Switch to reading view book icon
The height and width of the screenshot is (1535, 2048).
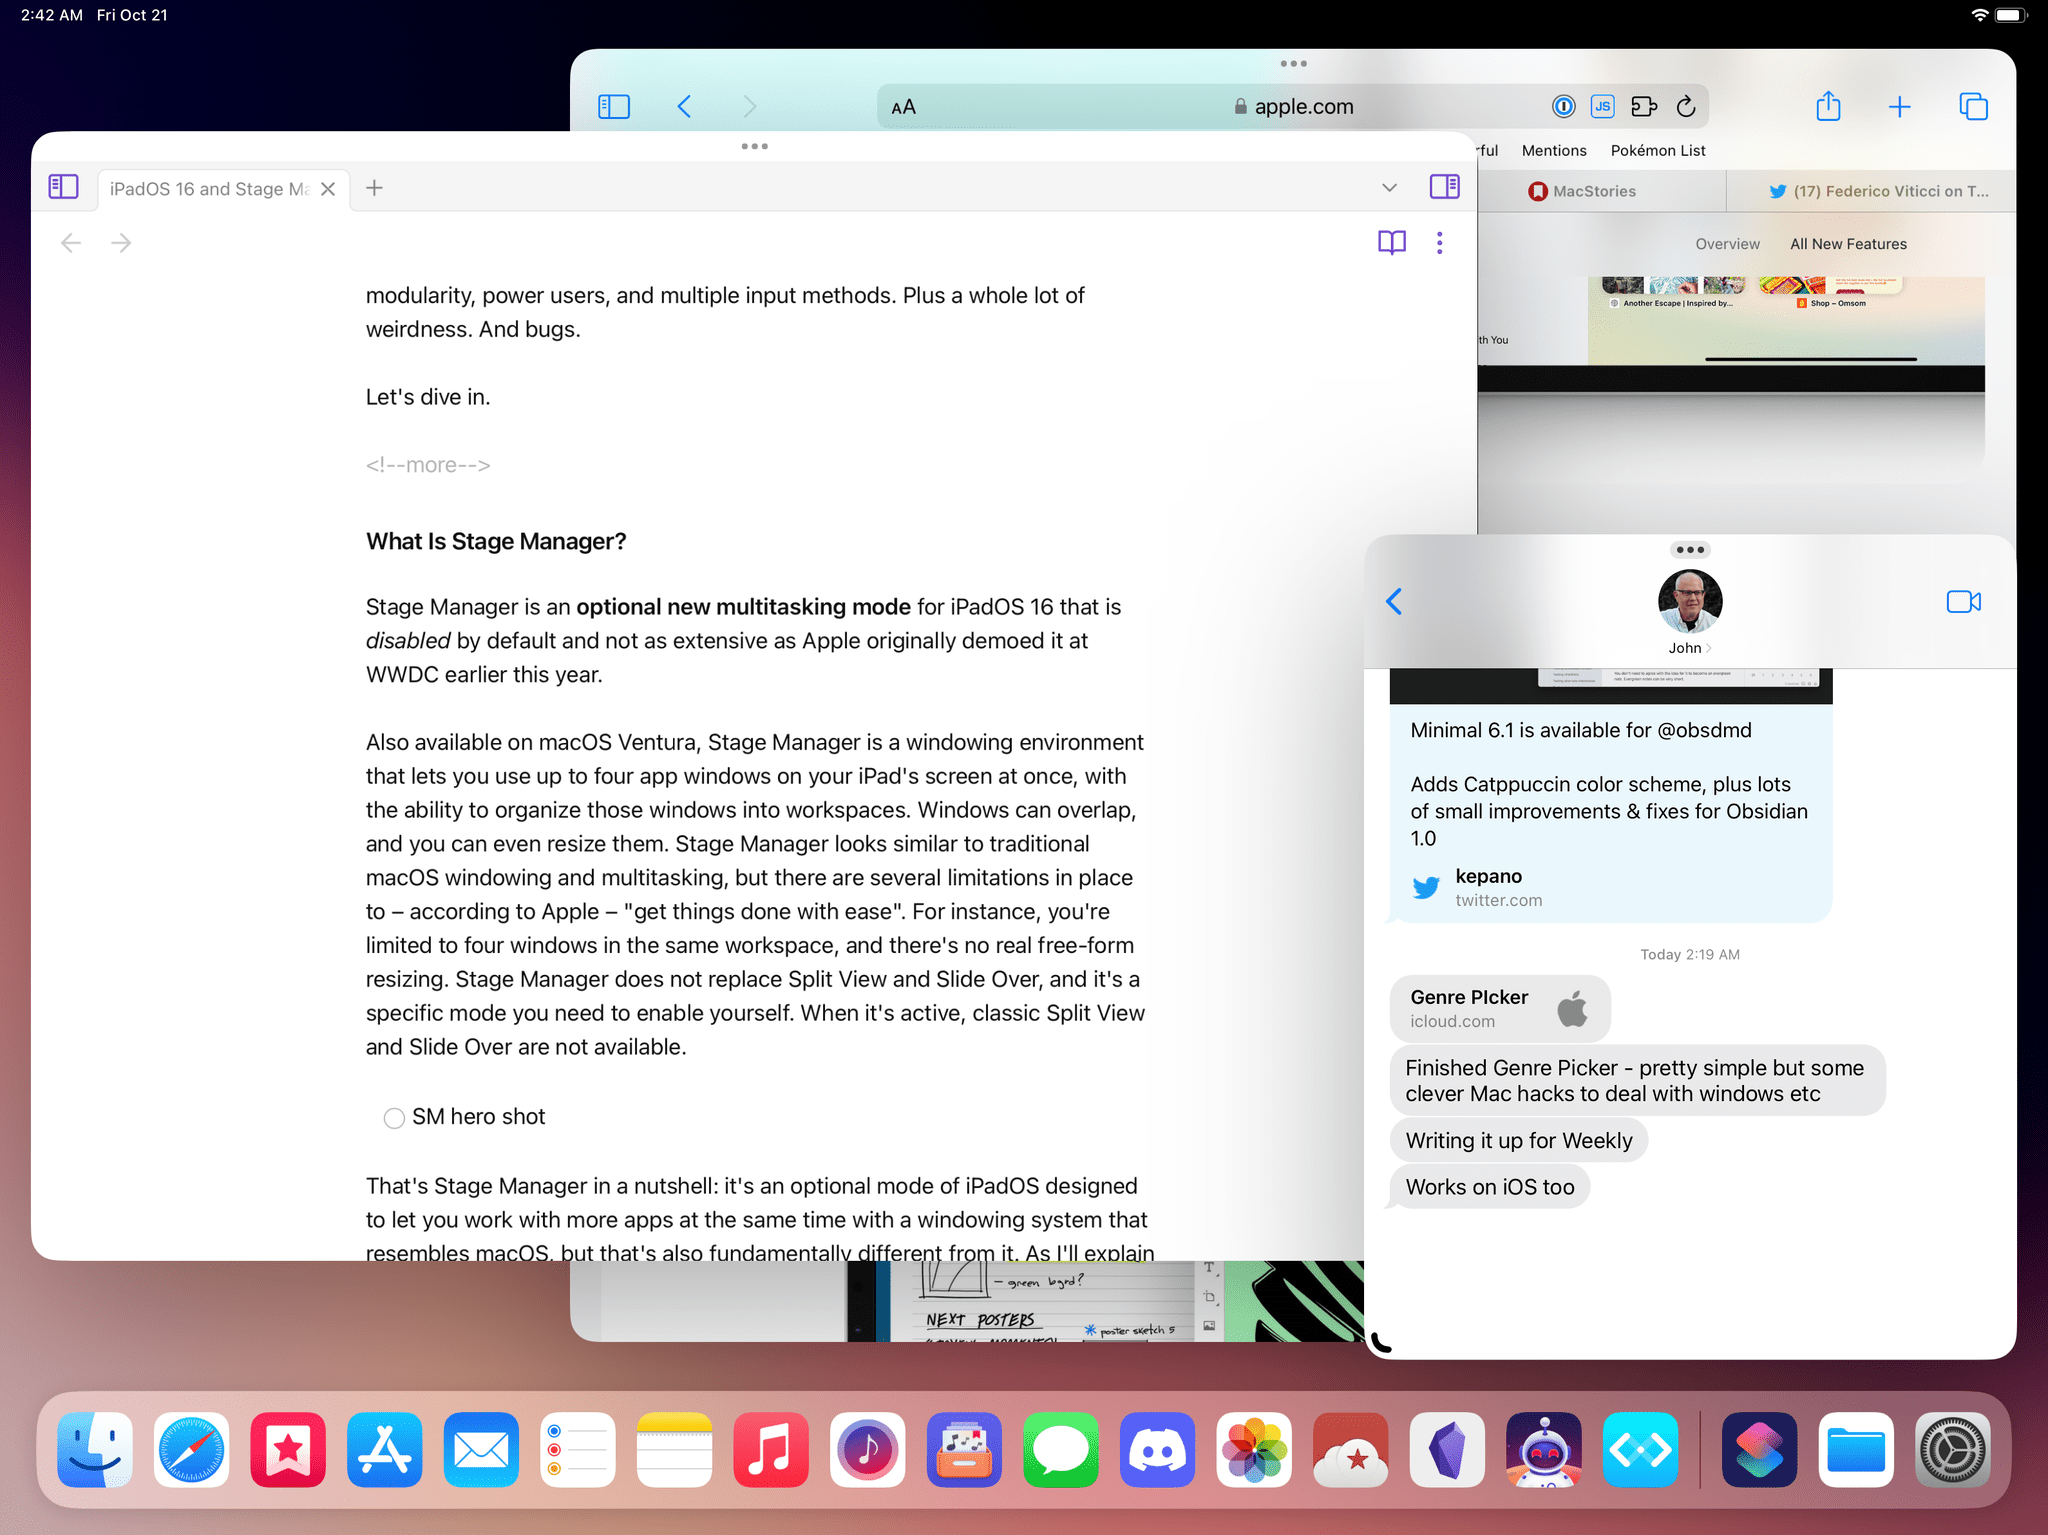1391,243
